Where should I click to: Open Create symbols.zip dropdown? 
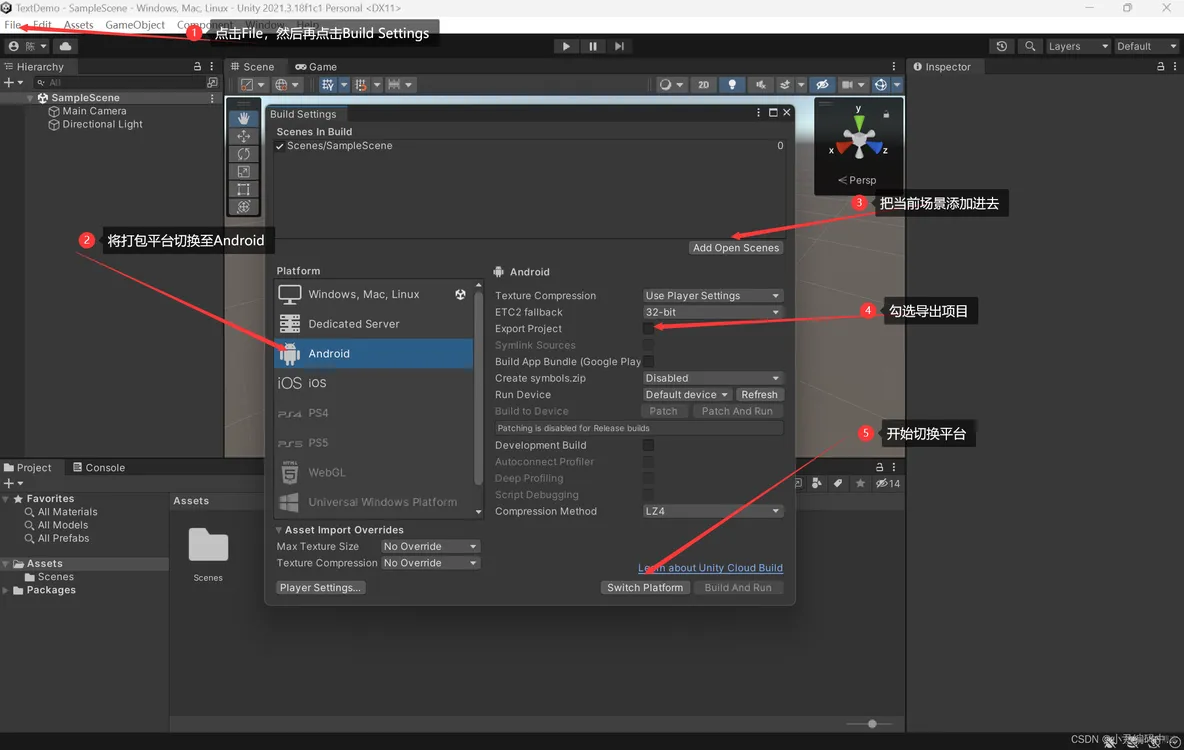pos(712,378)
